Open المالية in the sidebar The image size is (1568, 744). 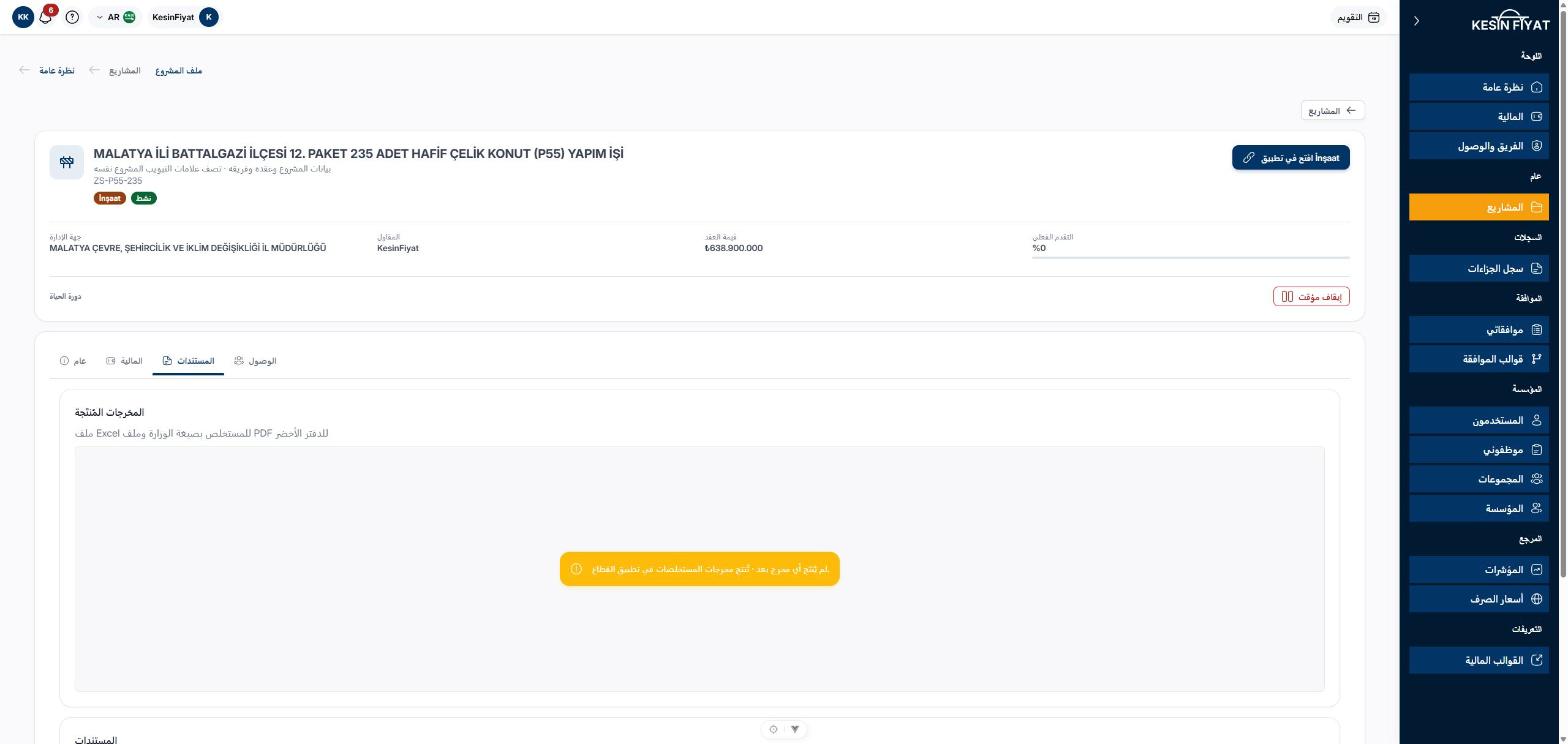(1477, 117)
